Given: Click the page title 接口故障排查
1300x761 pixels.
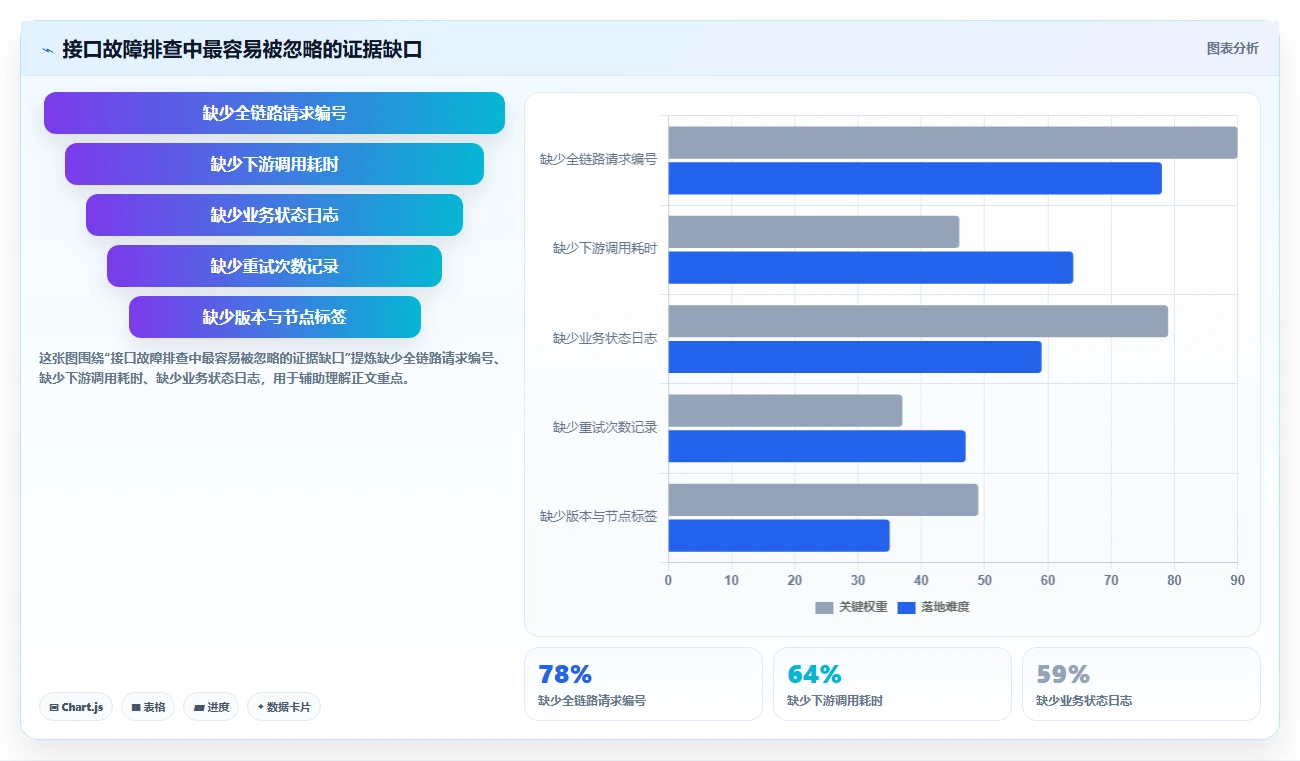Looking at the screenshot, I should [x=242, y=49].
